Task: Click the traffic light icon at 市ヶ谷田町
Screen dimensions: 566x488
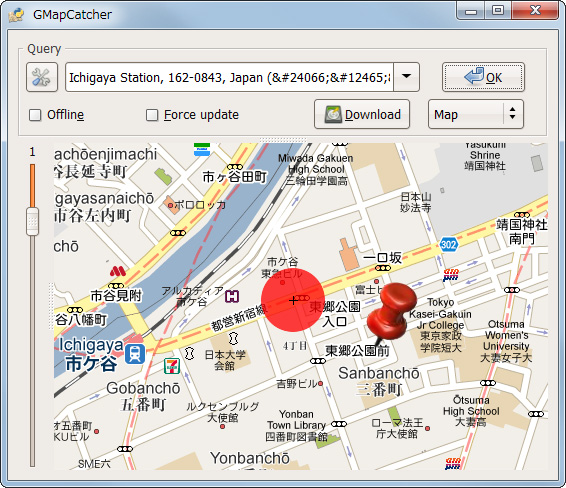Action: tap(235, 167)
